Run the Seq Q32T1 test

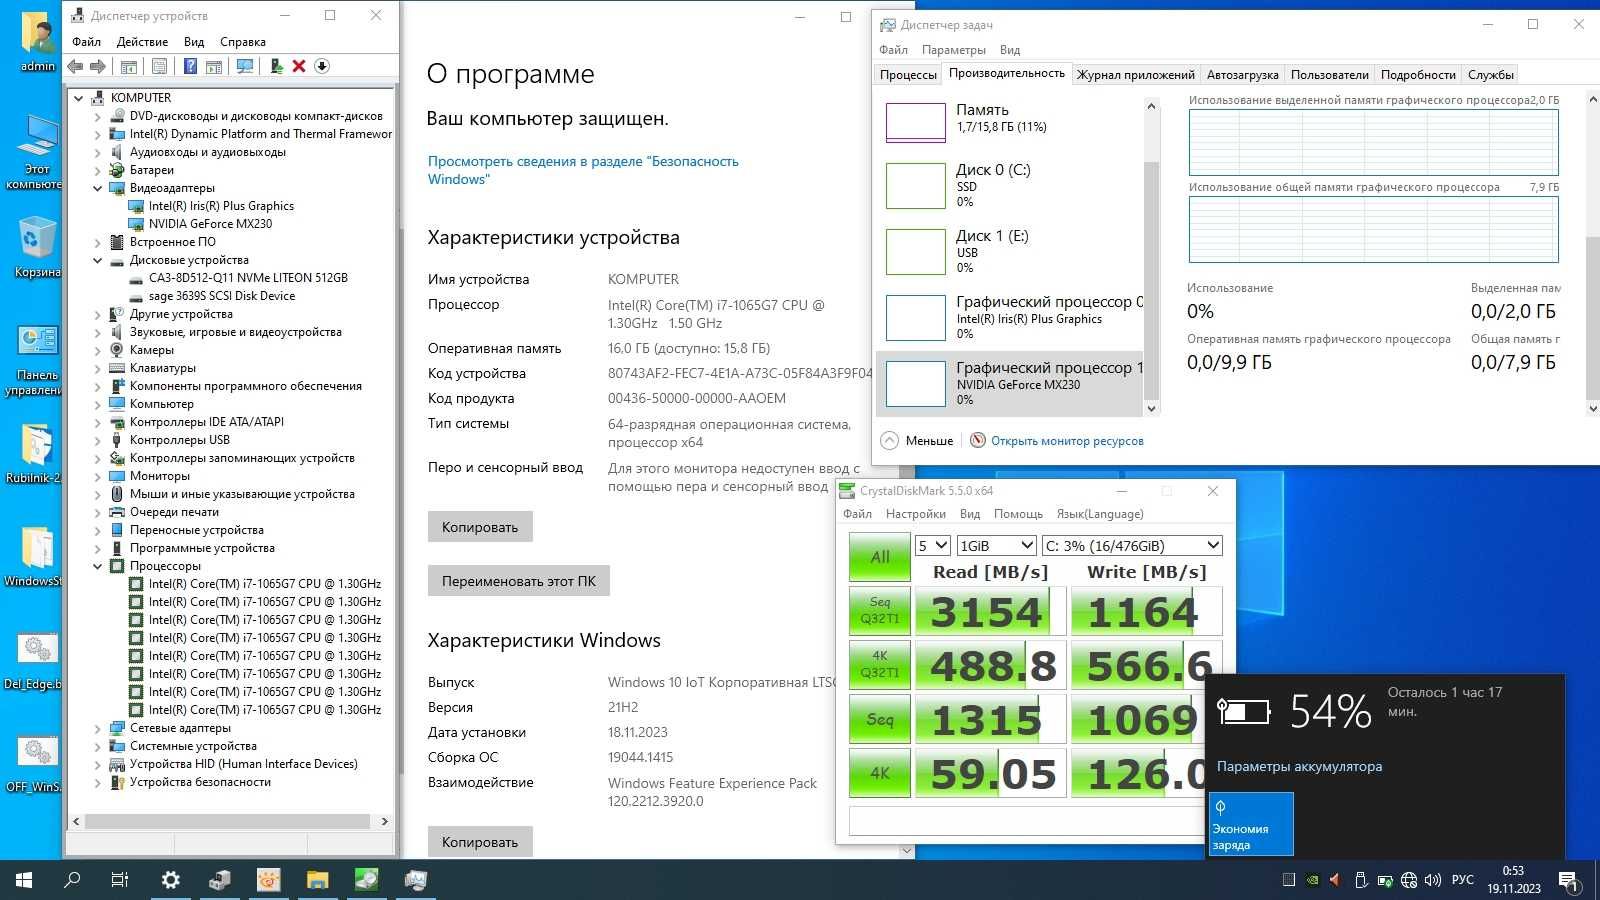point(879,611)
